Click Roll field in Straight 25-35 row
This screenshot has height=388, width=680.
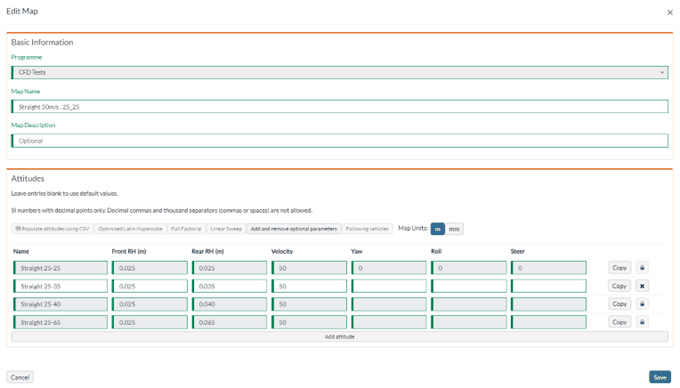coord(469,286)
